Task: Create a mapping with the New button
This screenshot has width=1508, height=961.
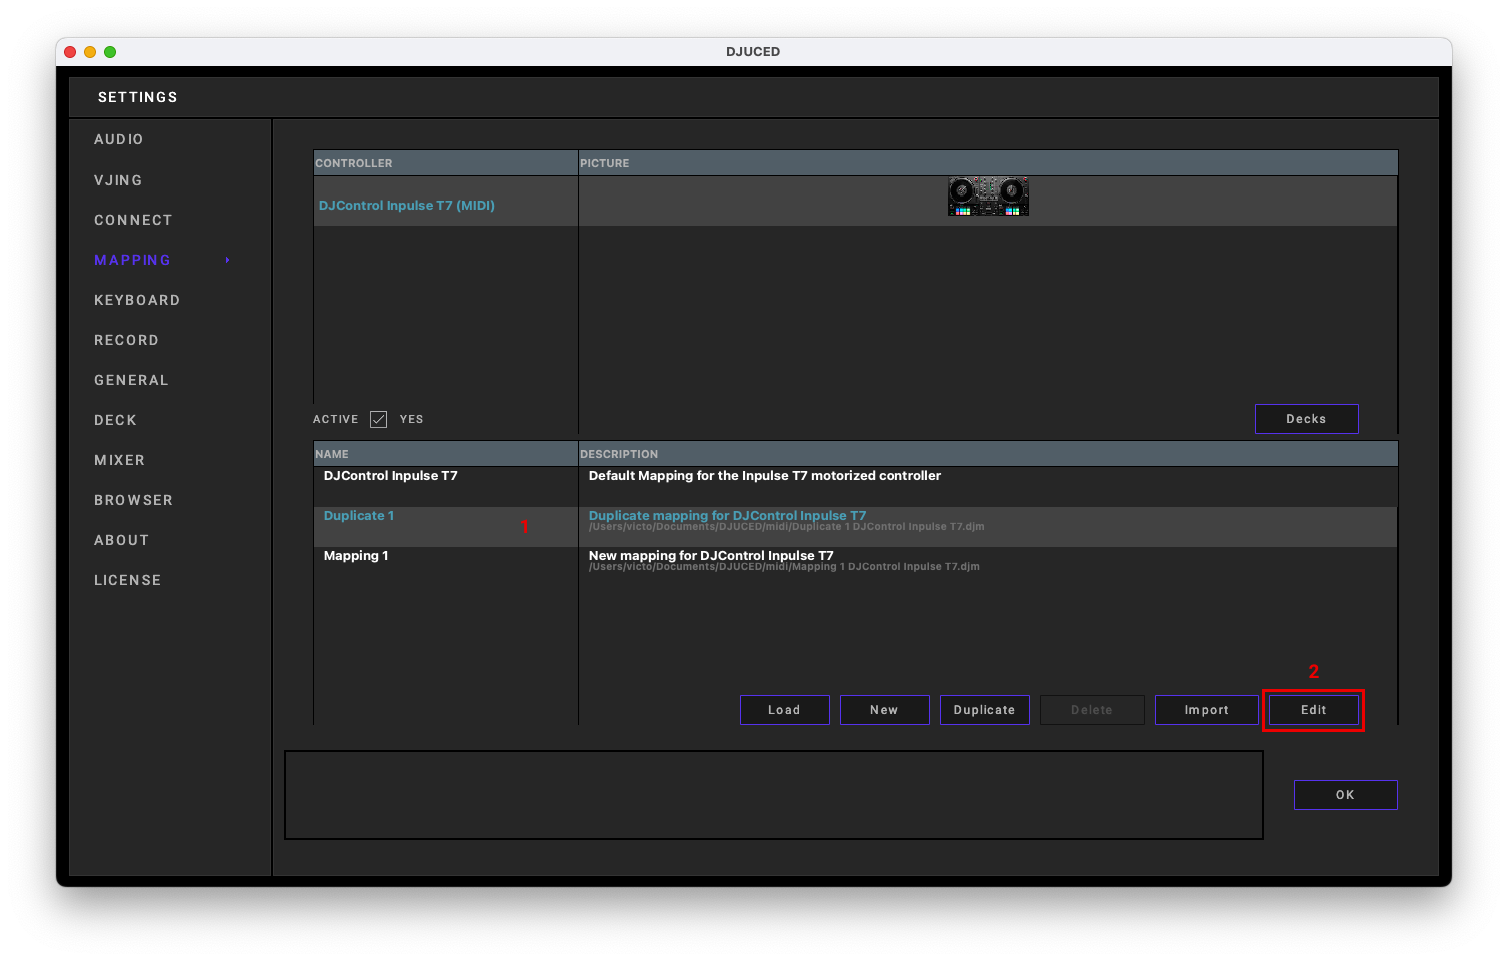Action: tap(884, 710)
